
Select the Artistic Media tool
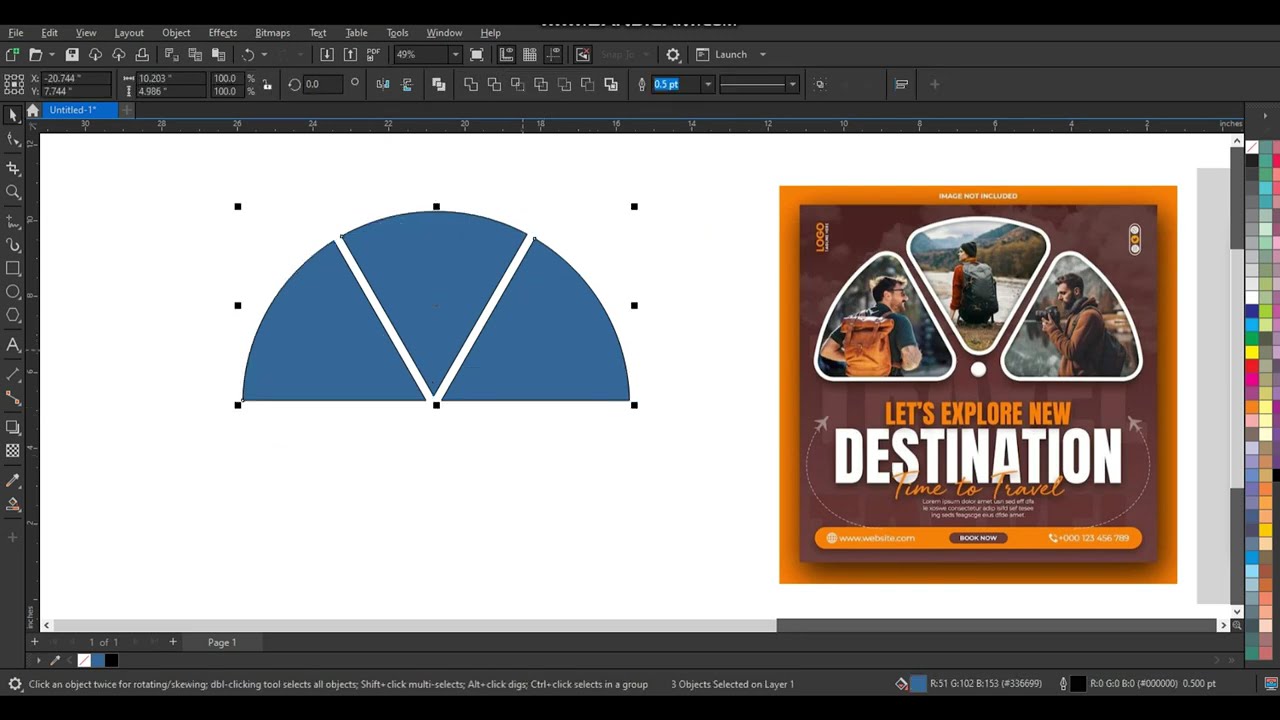click(13, 245)
